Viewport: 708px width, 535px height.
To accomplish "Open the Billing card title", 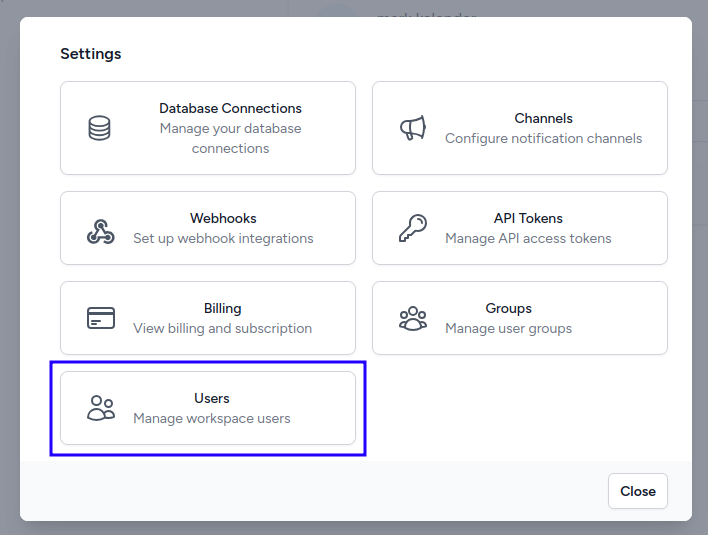I will 223,308.
